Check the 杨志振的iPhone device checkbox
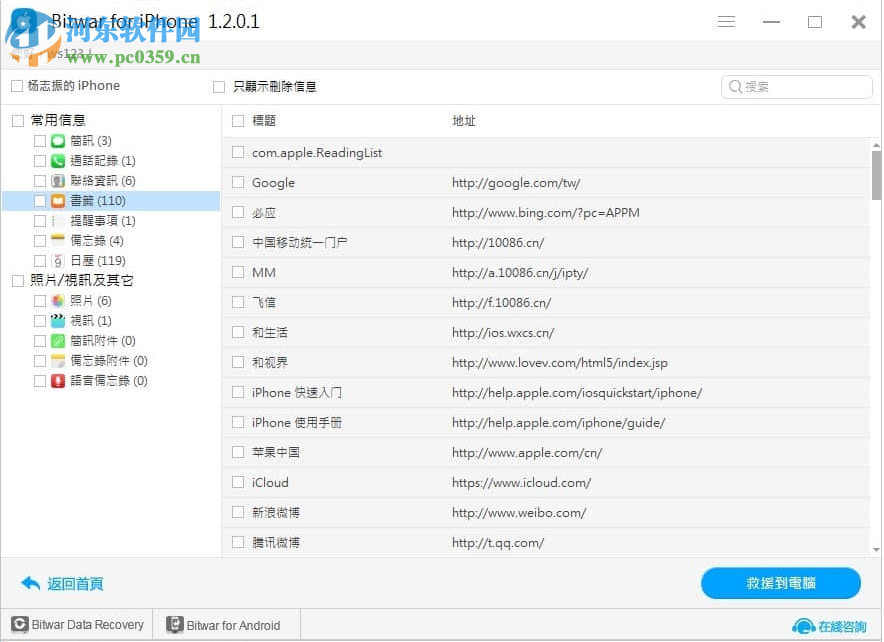 [15, 86]
